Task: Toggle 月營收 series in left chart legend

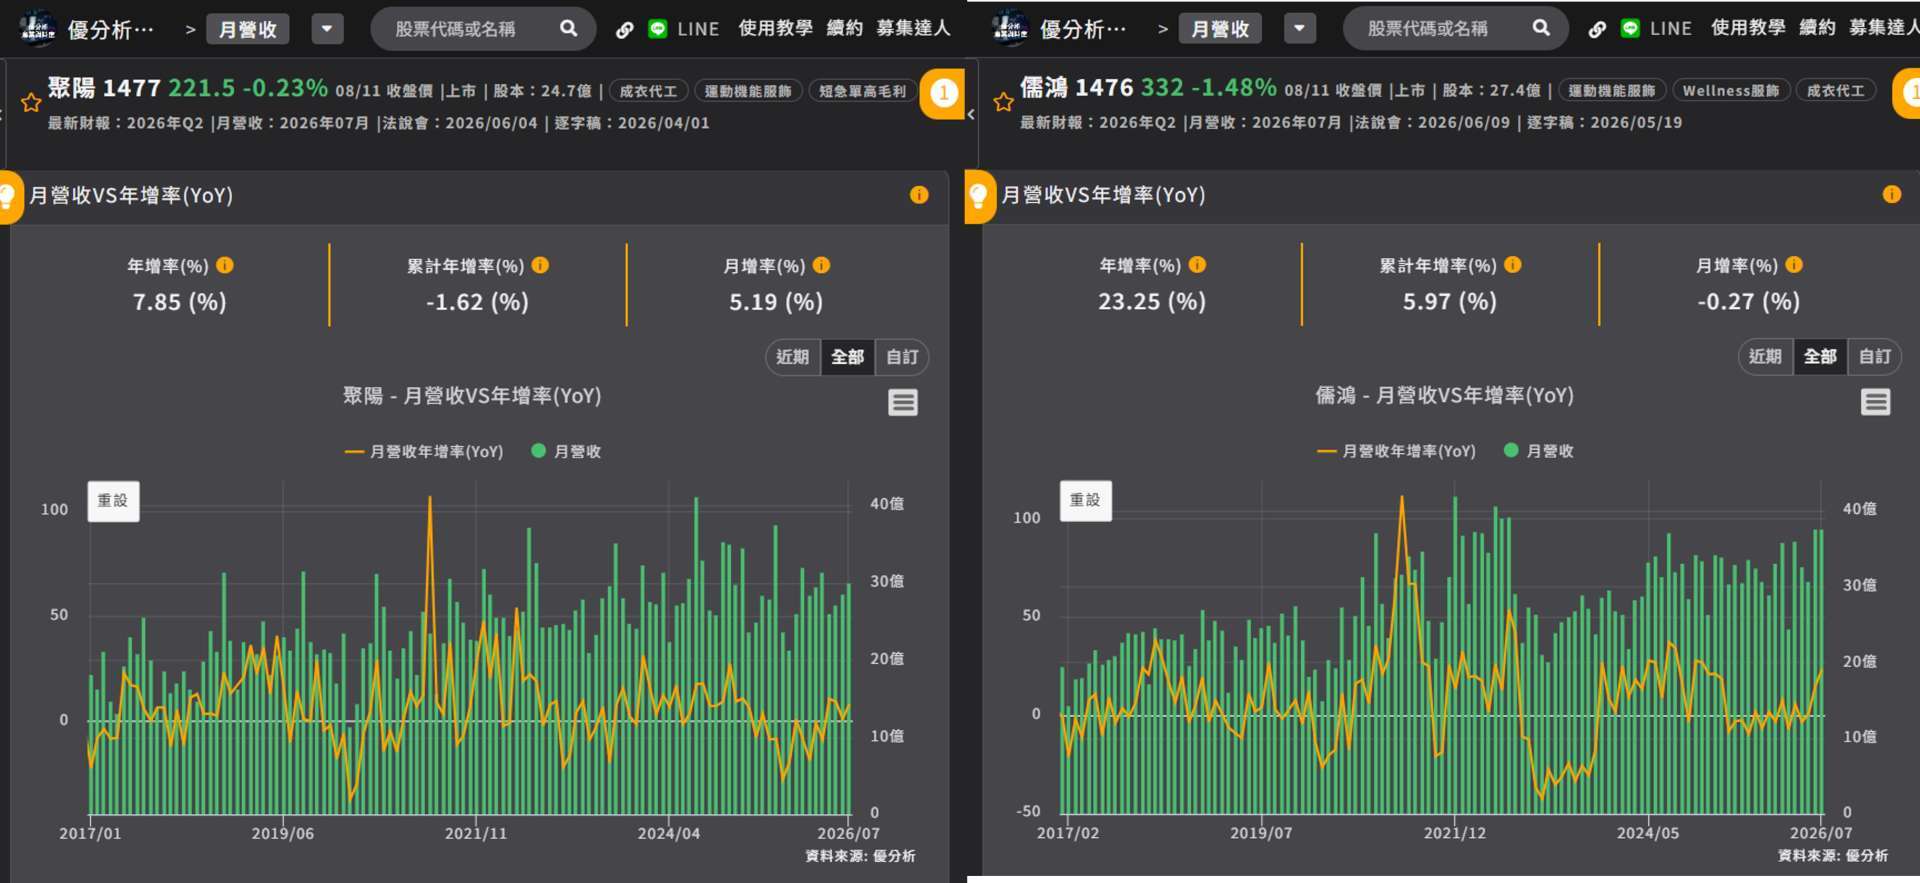Action: point(566,451)
